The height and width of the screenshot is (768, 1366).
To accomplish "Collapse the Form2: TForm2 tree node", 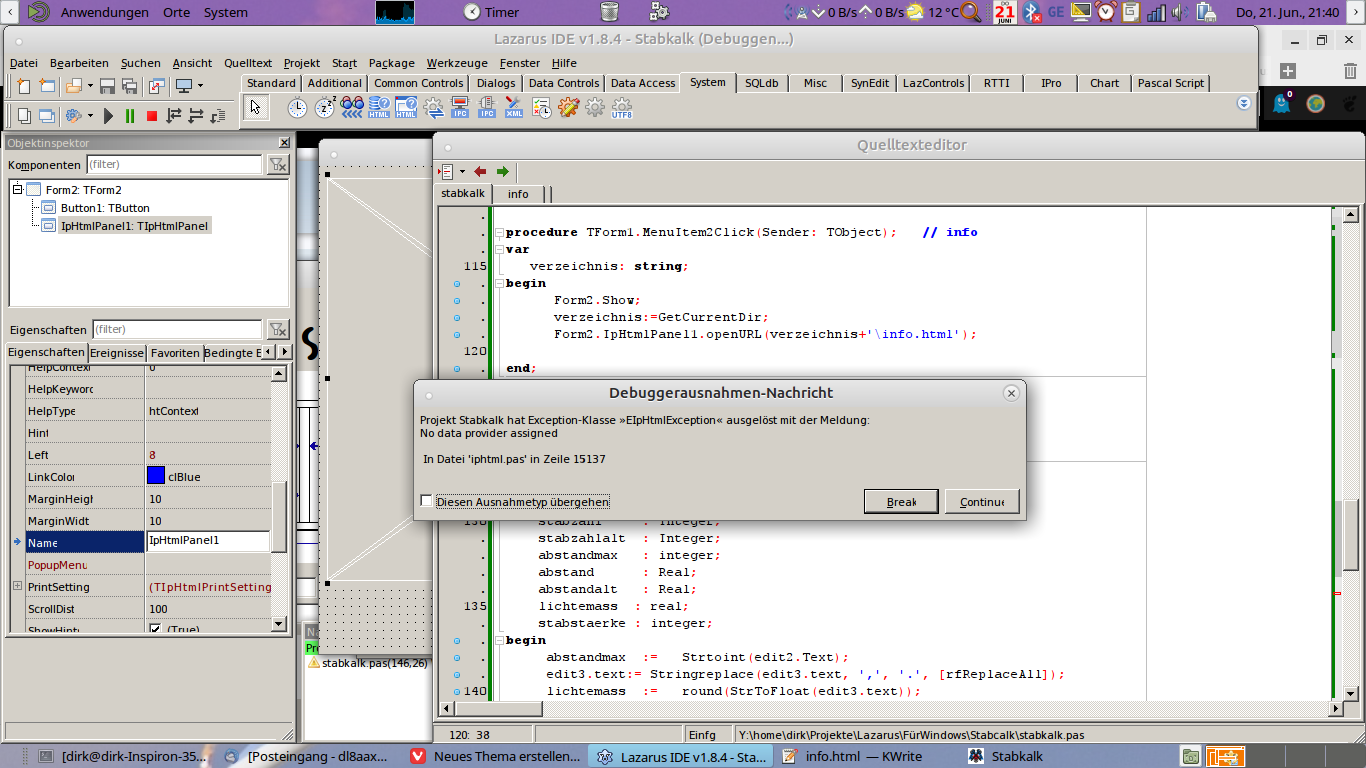I will (x=17, y=189).
